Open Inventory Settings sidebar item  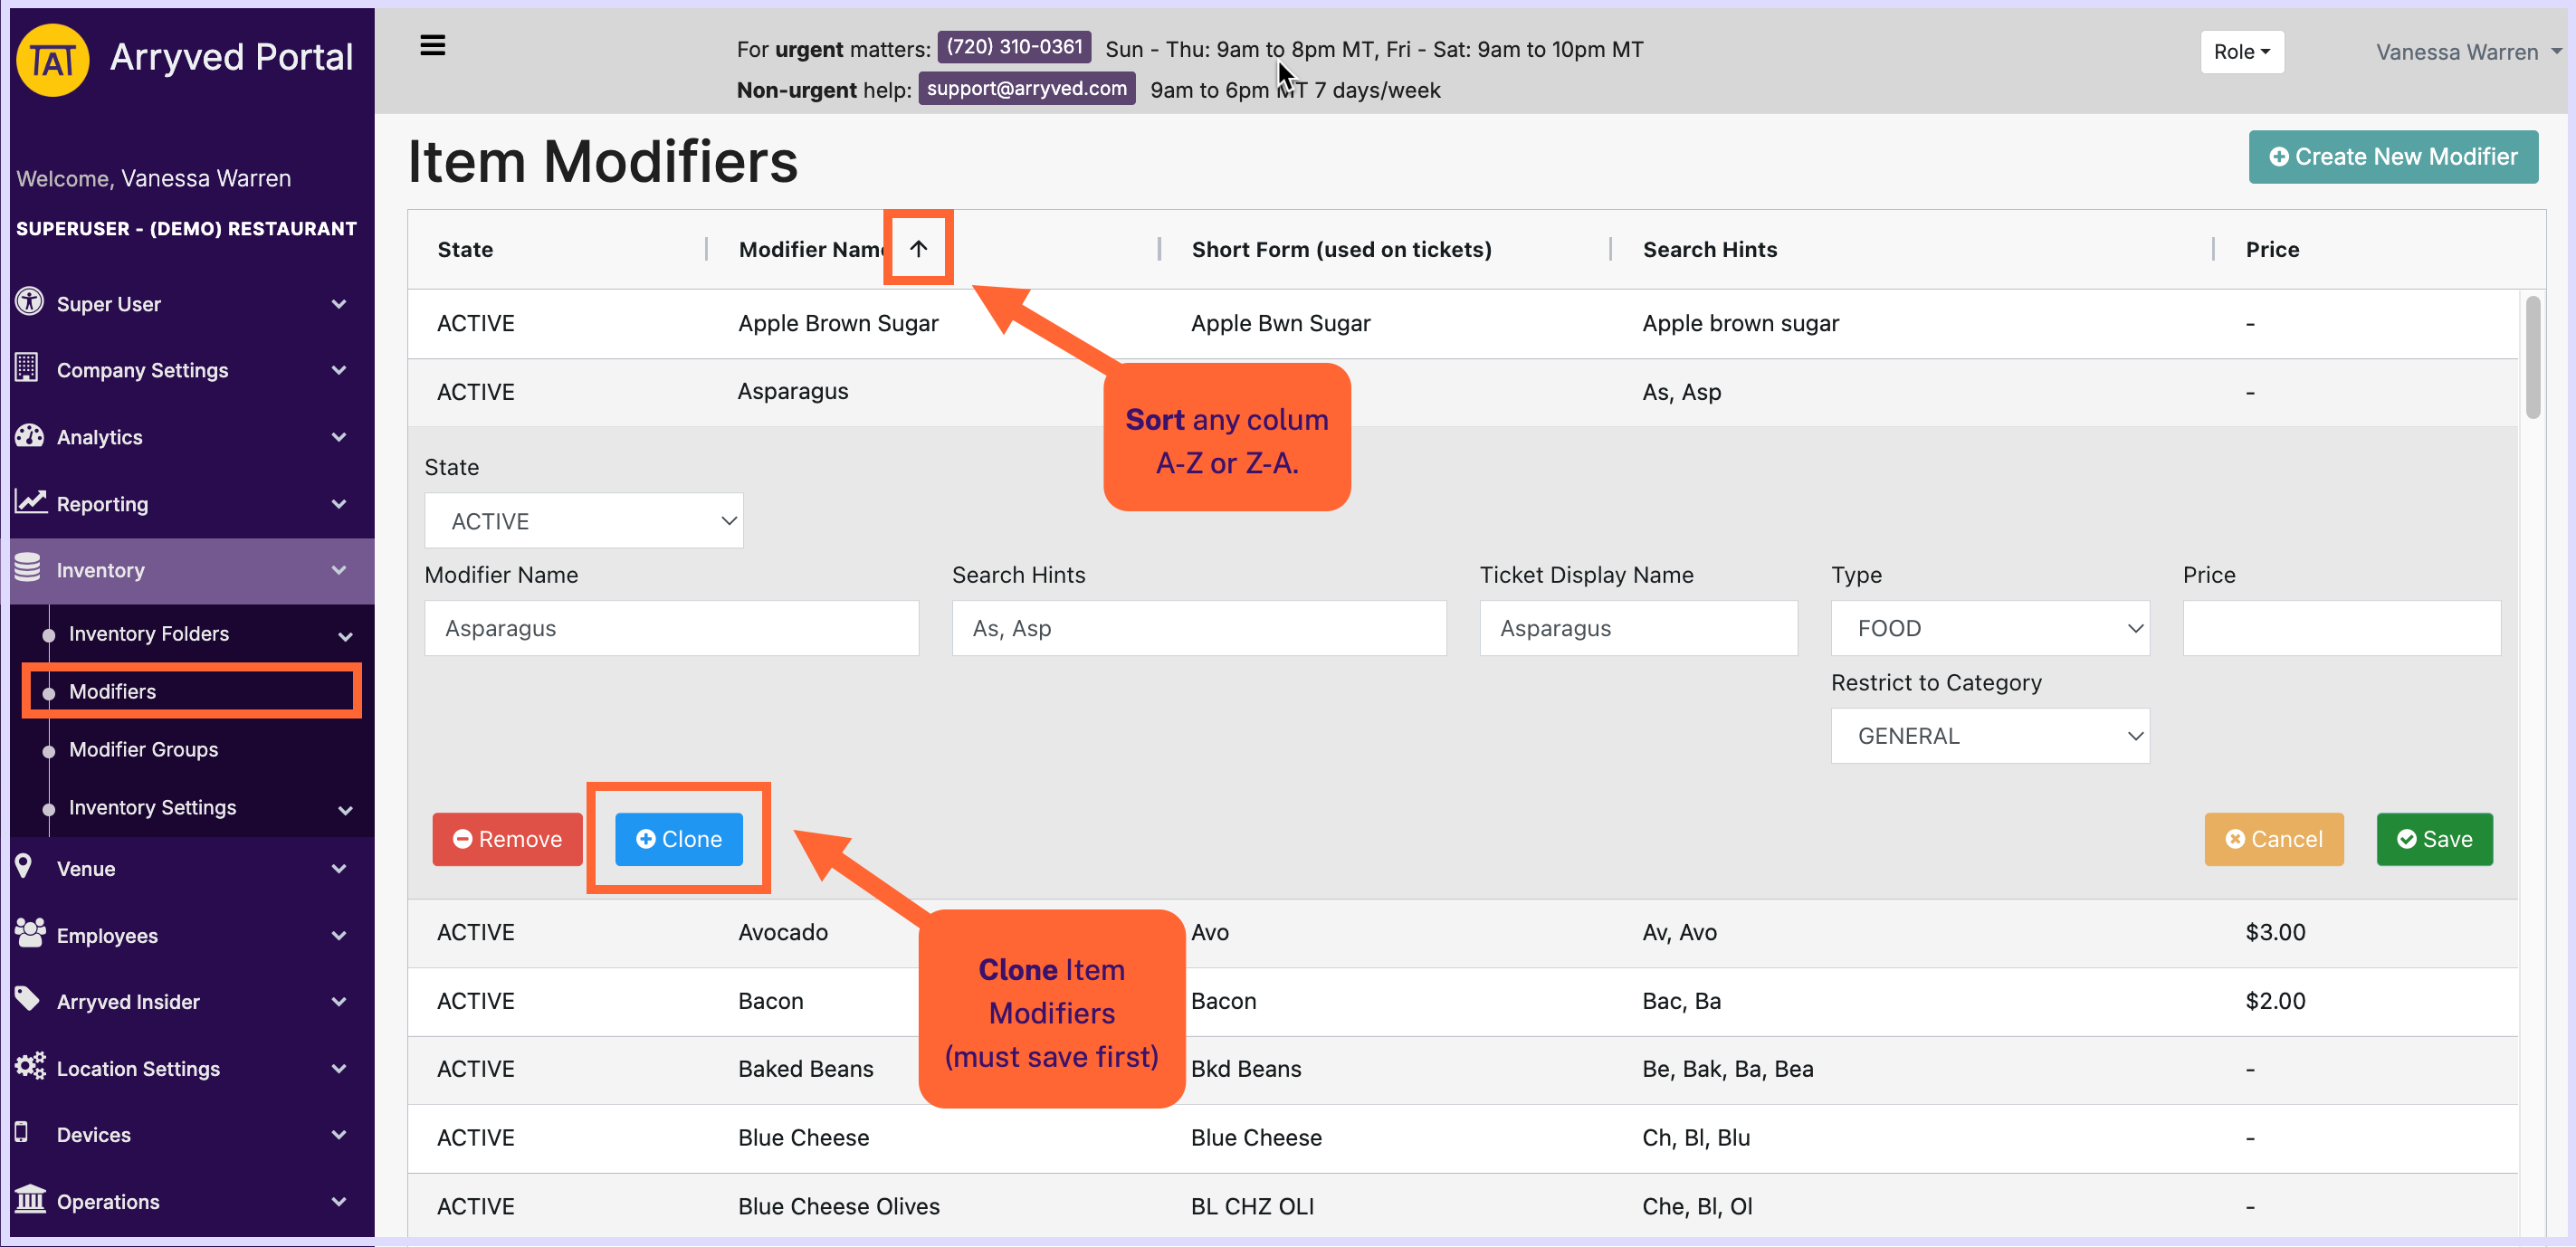click(x=152, y=807)
